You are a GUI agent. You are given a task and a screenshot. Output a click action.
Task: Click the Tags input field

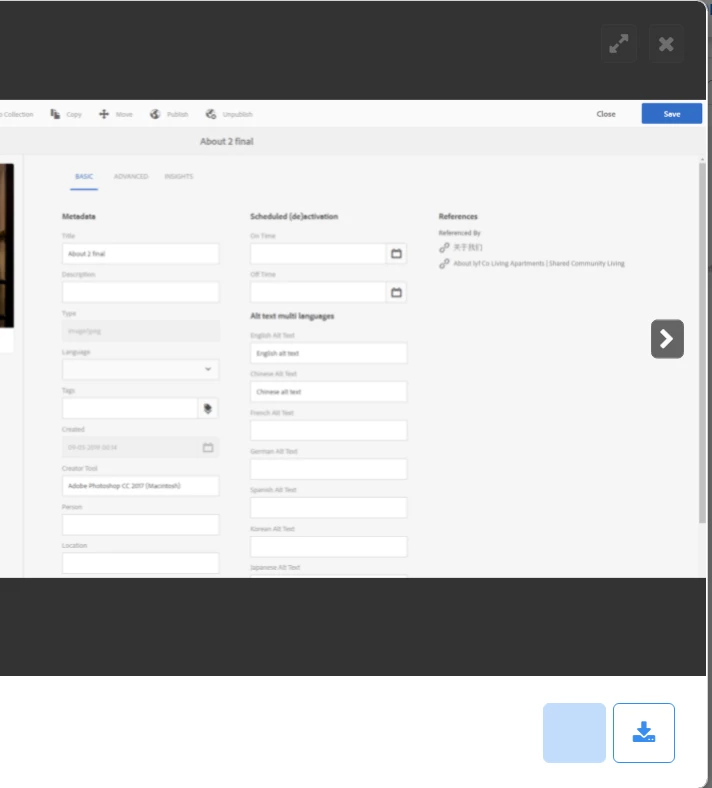[130, 409]
